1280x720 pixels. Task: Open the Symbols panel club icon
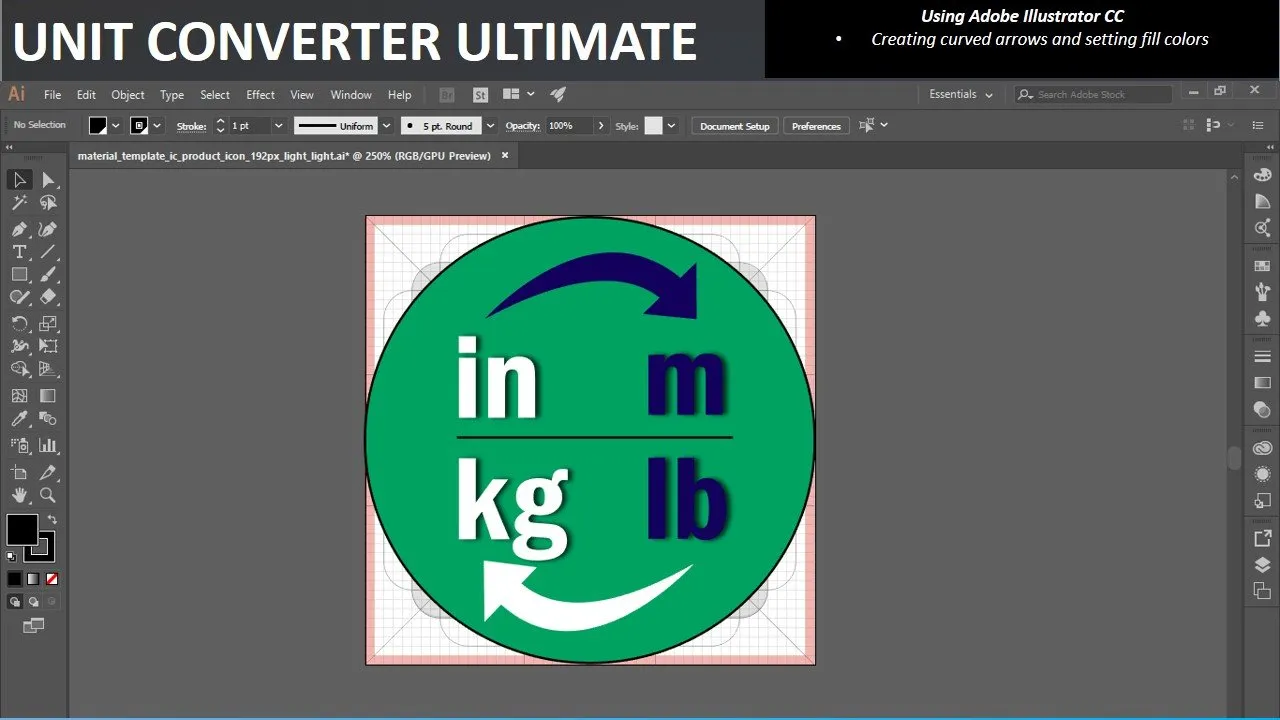[1262, 319]
